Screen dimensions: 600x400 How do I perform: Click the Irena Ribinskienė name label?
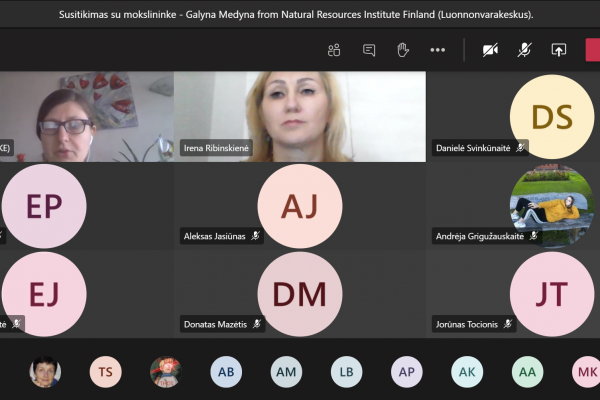coord(216,148)
